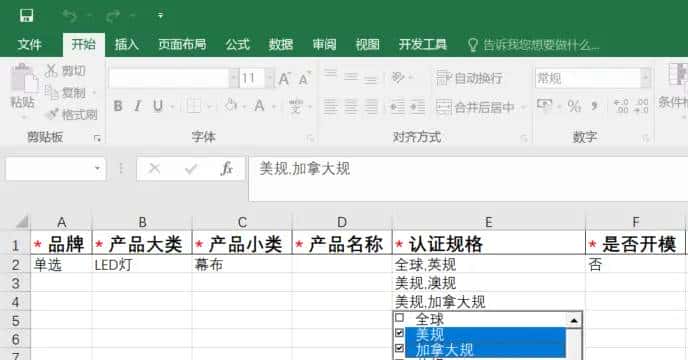Increase decimal places
The image size is (688, 360).
[x=621, y=105]
